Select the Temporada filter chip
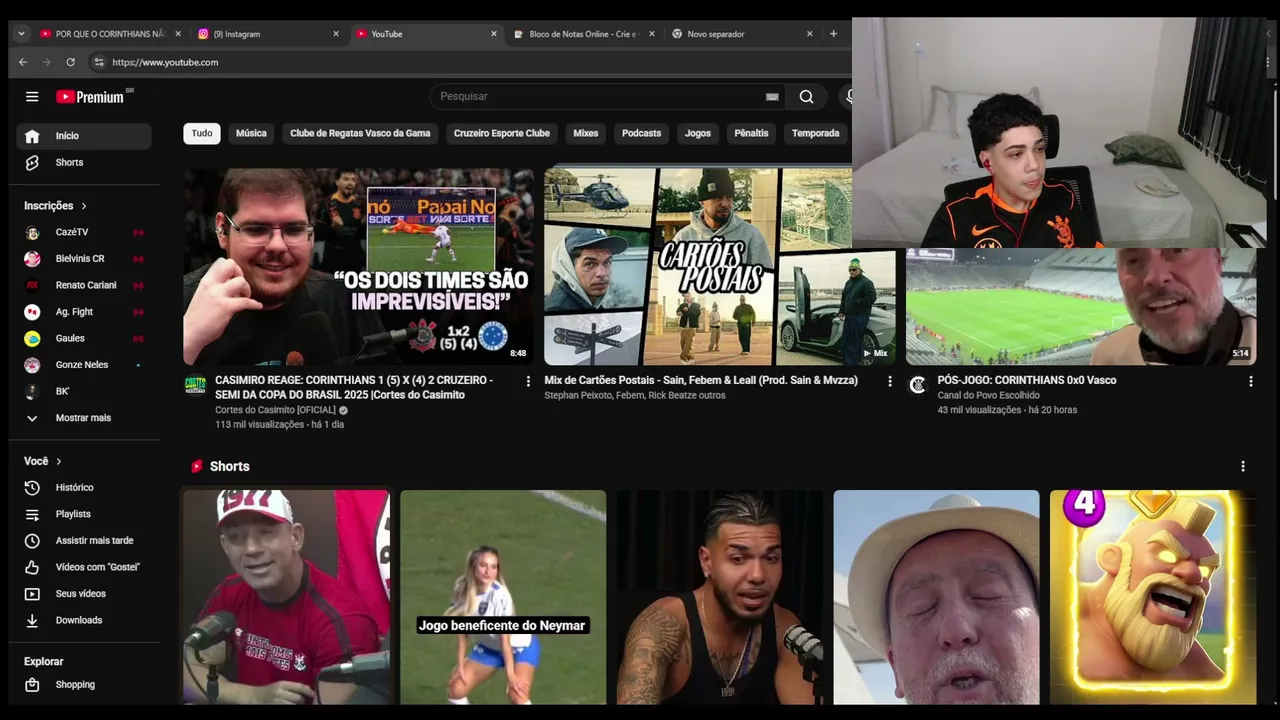 click(x=816, y=133)
